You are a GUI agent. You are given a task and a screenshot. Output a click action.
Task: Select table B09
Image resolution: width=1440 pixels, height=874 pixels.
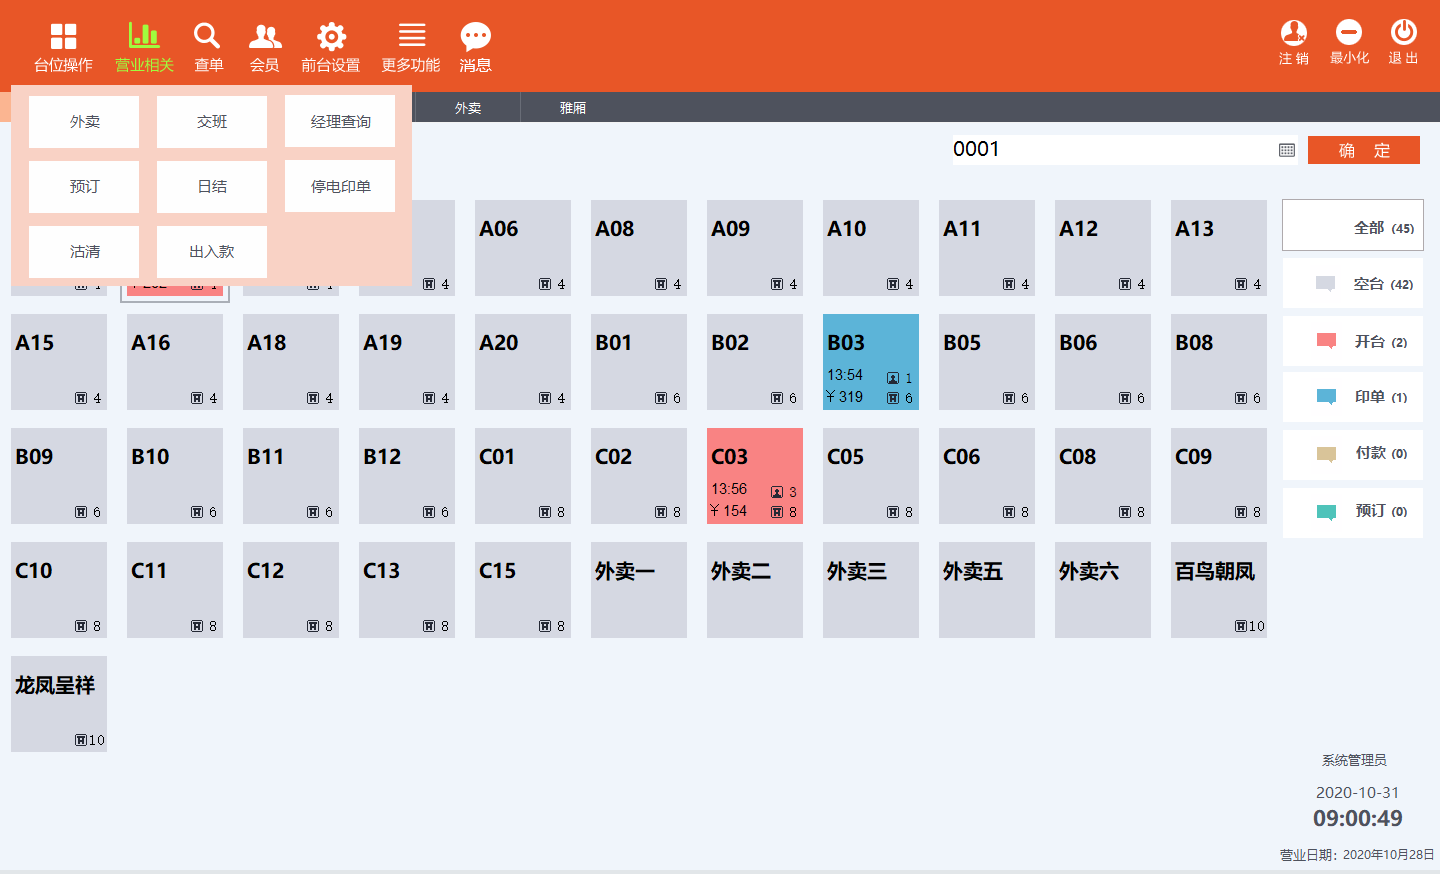coord(59,476)
